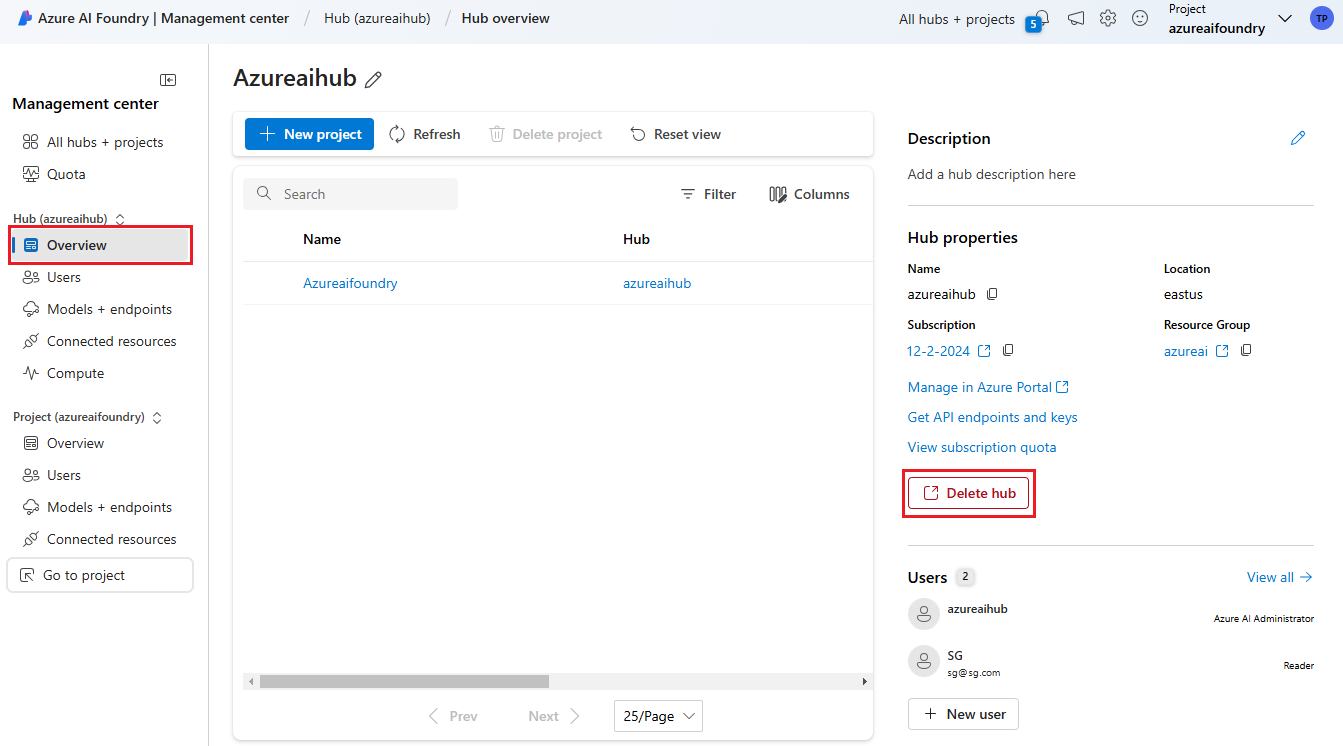The width and height of the screenshot is (1343, 746).
Task: Open azureai resource group external icon
Action: tap(1222, 351)
